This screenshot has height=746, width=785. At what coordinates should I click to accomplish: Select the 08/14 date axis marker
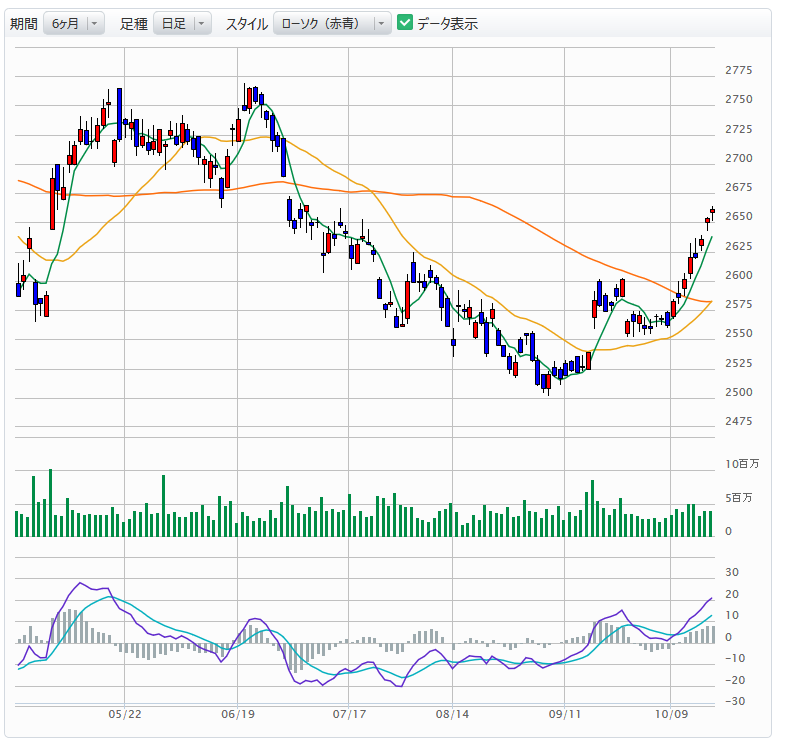[x=453, y=716]
